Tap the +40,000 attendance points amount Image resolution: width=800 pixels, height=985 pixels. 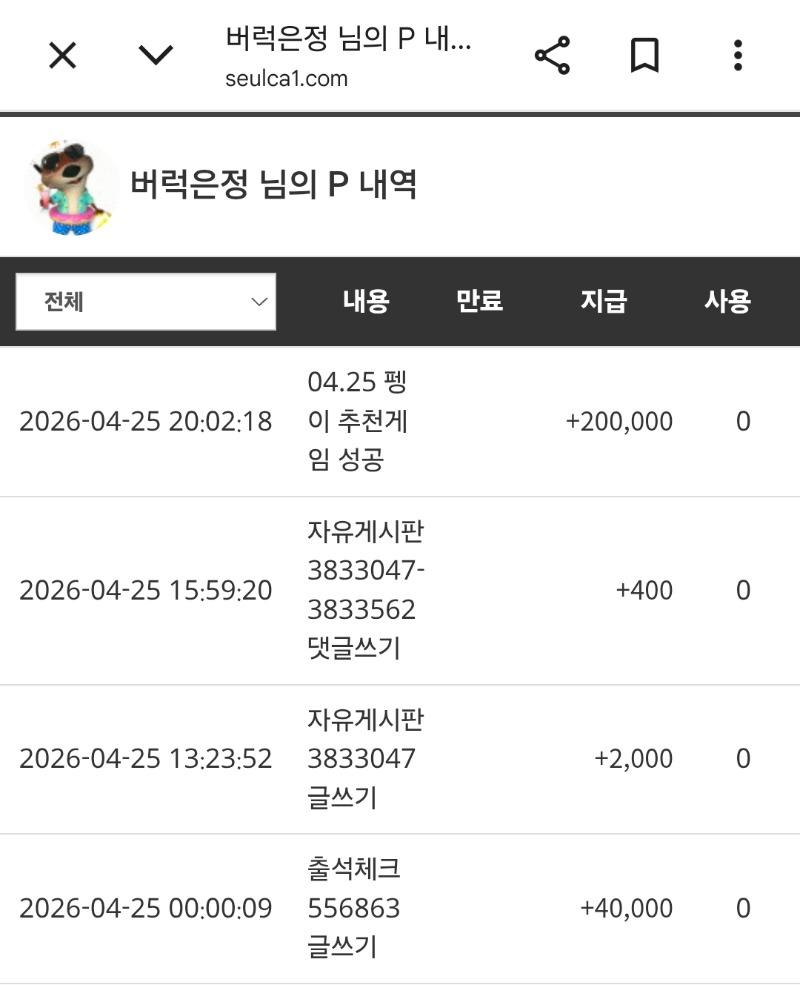point(626,908)
